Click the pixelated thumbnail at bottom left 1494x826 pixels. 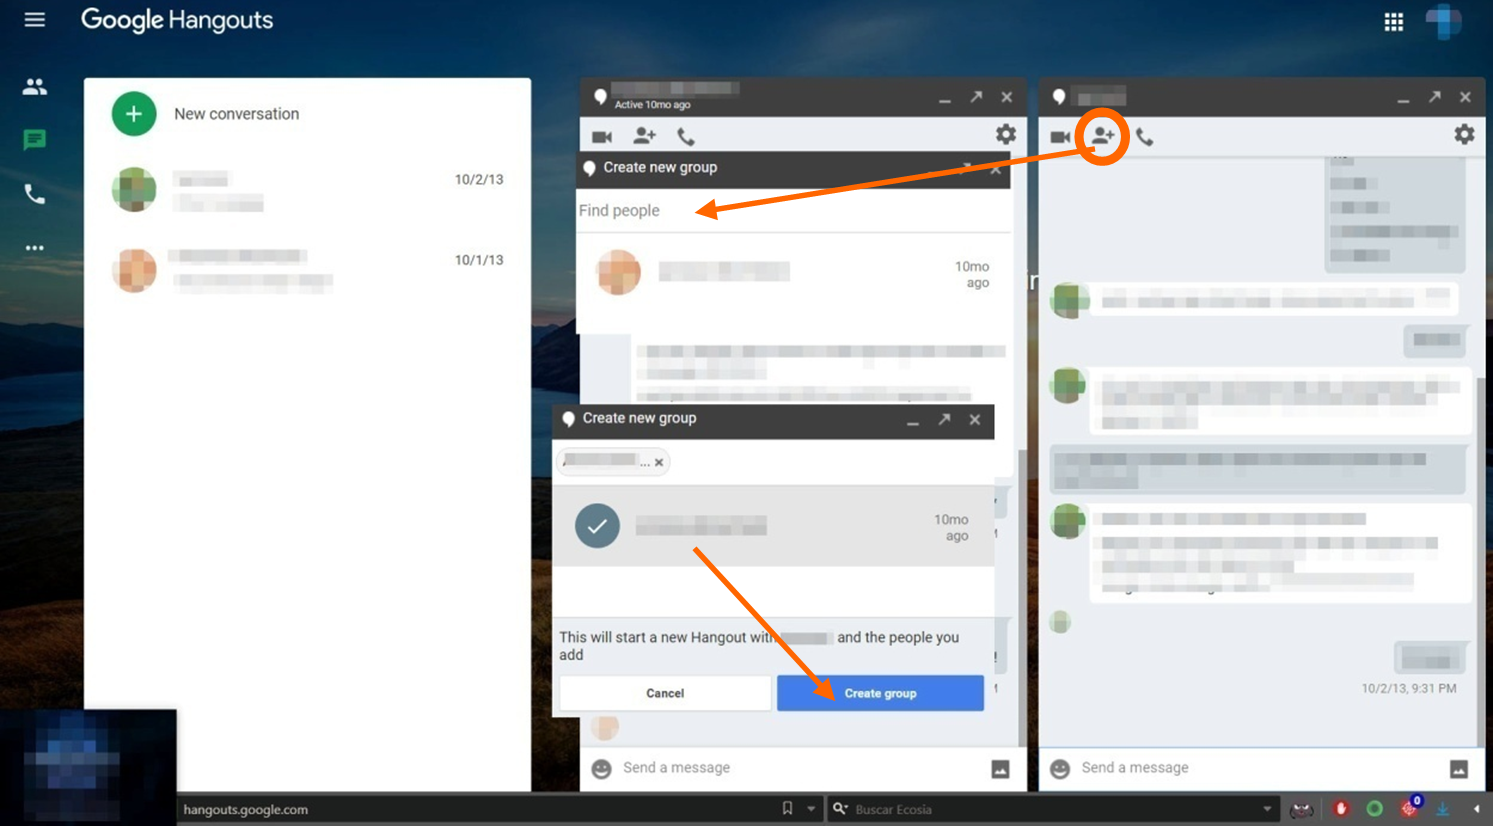[88, 767]
